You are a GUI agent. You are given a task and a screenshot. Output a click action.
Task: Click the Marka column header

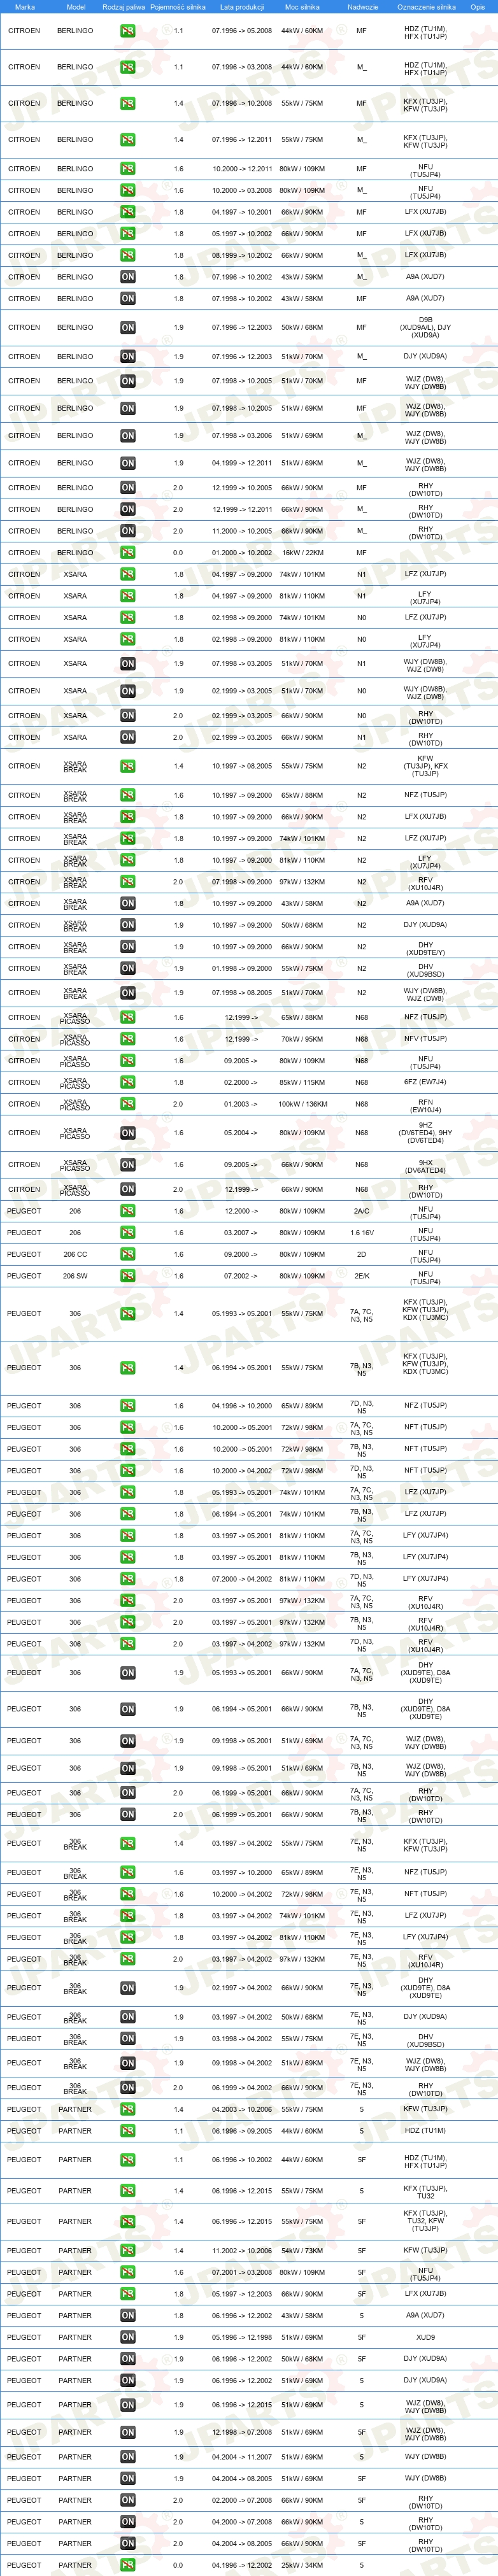24,7
